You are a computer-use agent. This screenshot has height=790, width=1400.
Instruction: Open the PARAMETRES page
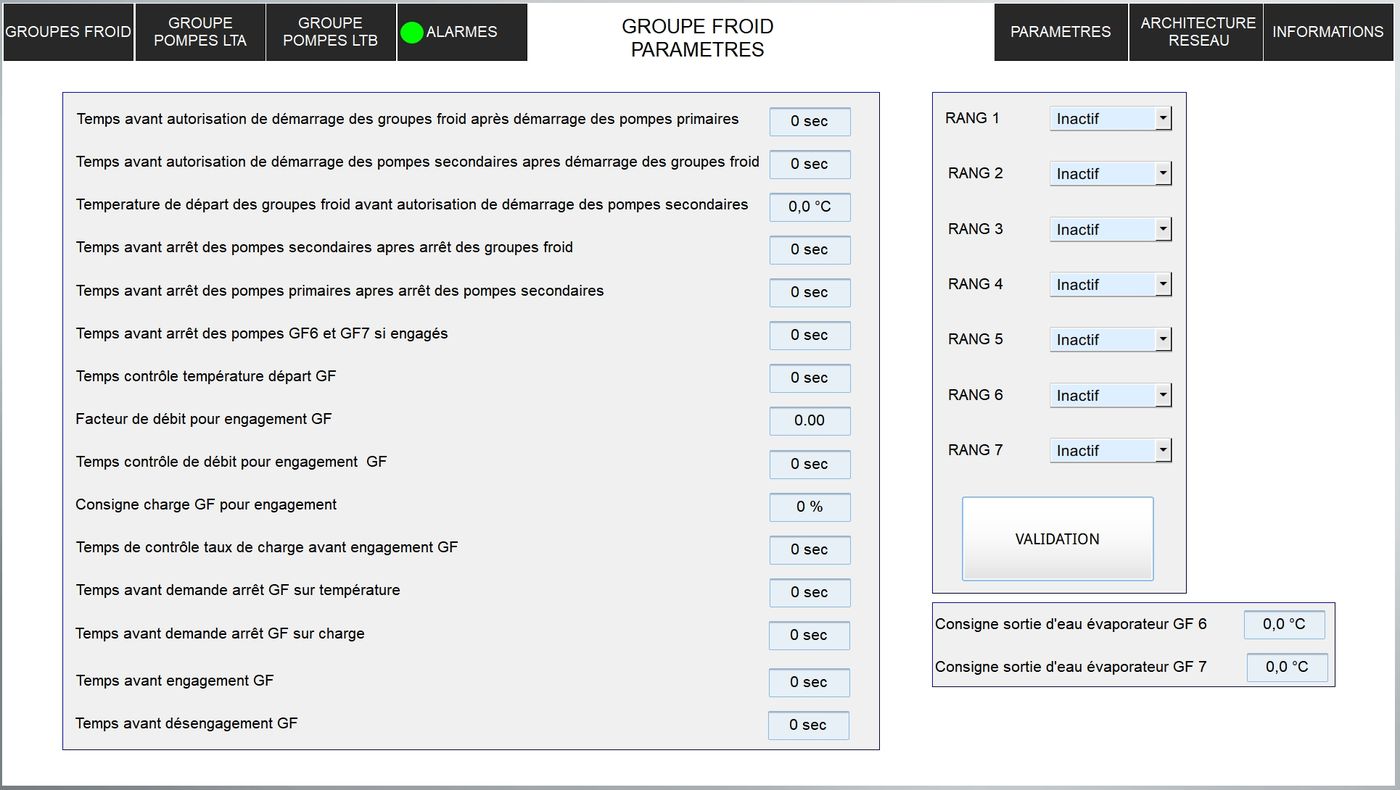coord(1061,32)
